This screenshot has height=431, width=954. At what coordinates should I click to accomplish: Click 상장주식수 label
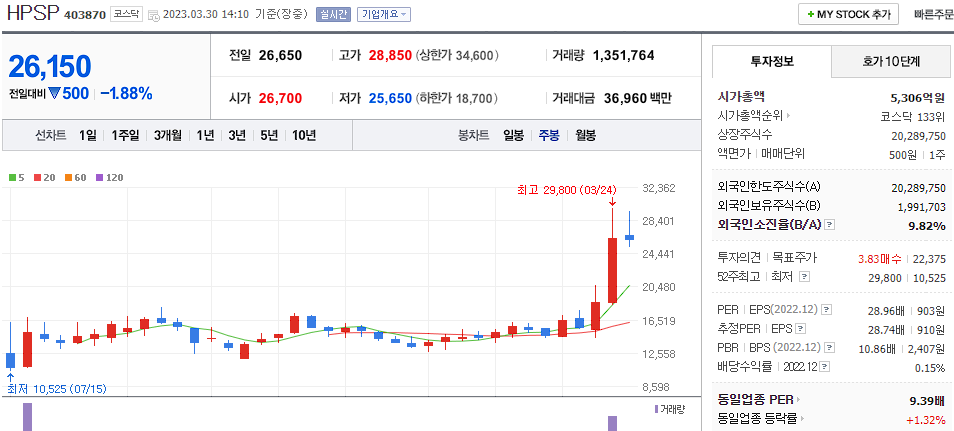(745, 135)
